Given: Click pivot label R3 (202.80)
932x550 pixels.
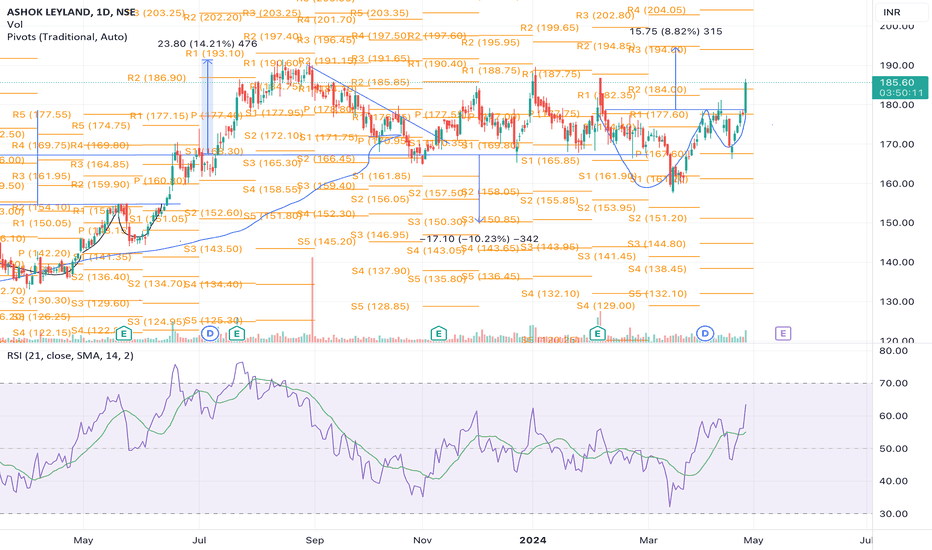Looking at the screenshot, I should pos(605,15).
